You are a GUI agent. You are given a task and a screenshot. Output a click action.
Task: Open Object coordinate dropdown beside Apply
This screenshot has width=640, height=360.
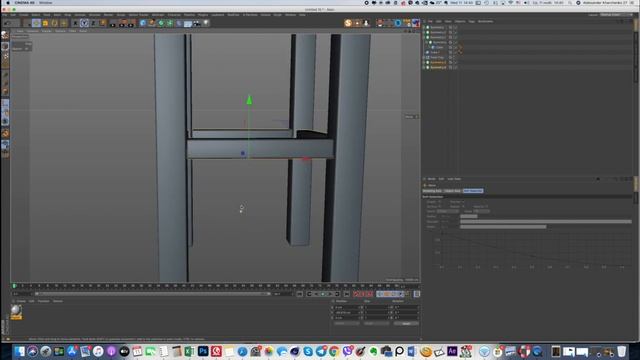[347, 323]
